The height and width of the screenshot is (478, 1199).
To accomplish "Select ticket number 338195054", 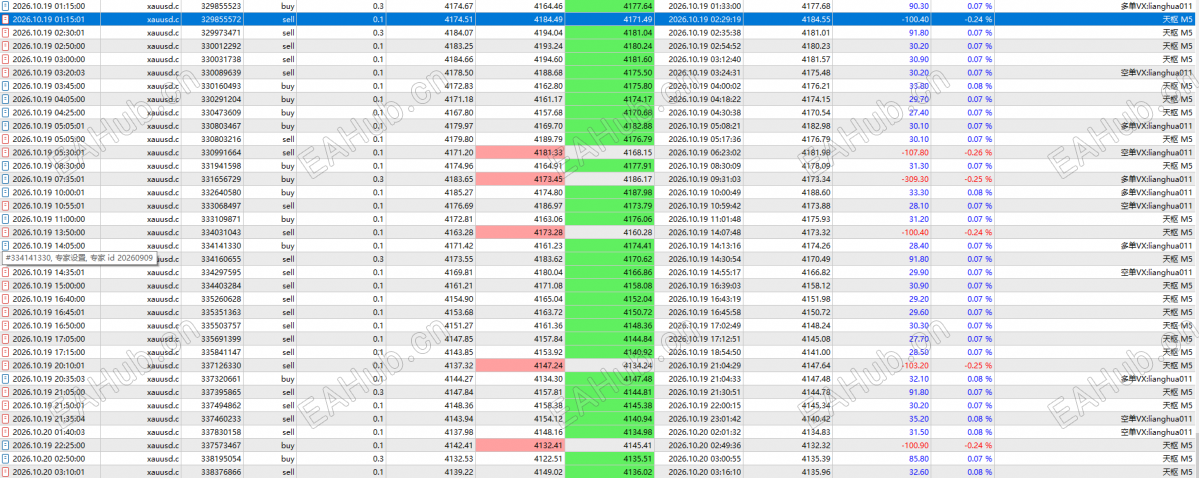I will pyautogui.click(x=221, y=458).
